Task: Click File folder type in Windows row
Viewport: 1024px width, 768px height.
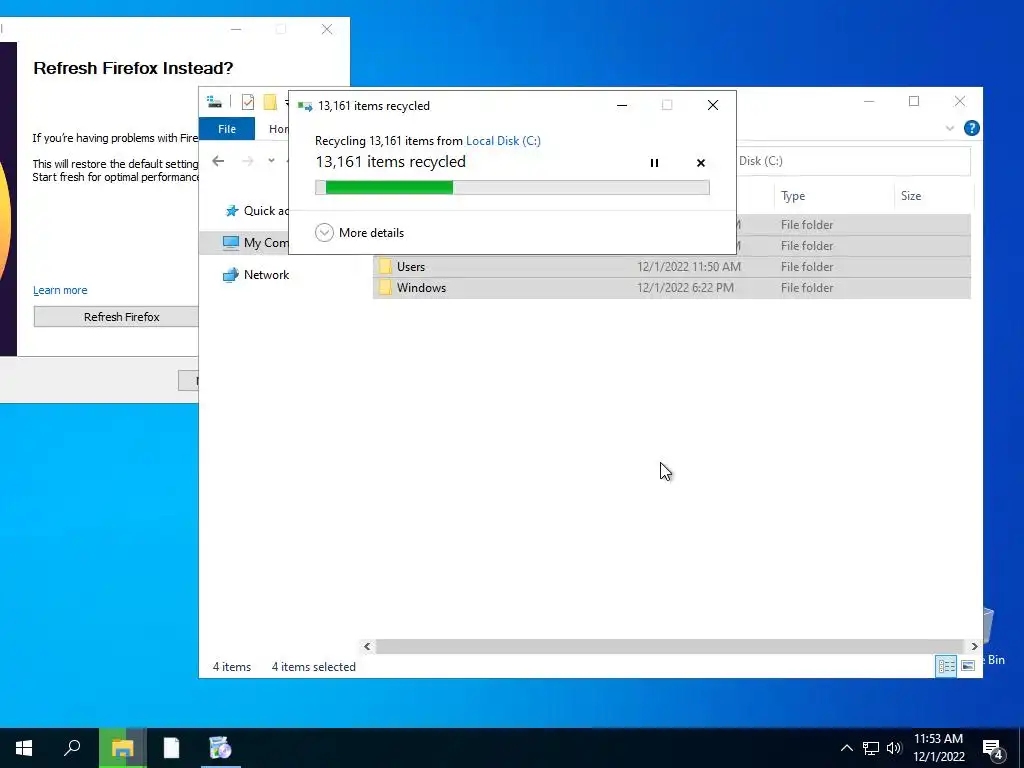Action: click(x=807, y=287)
